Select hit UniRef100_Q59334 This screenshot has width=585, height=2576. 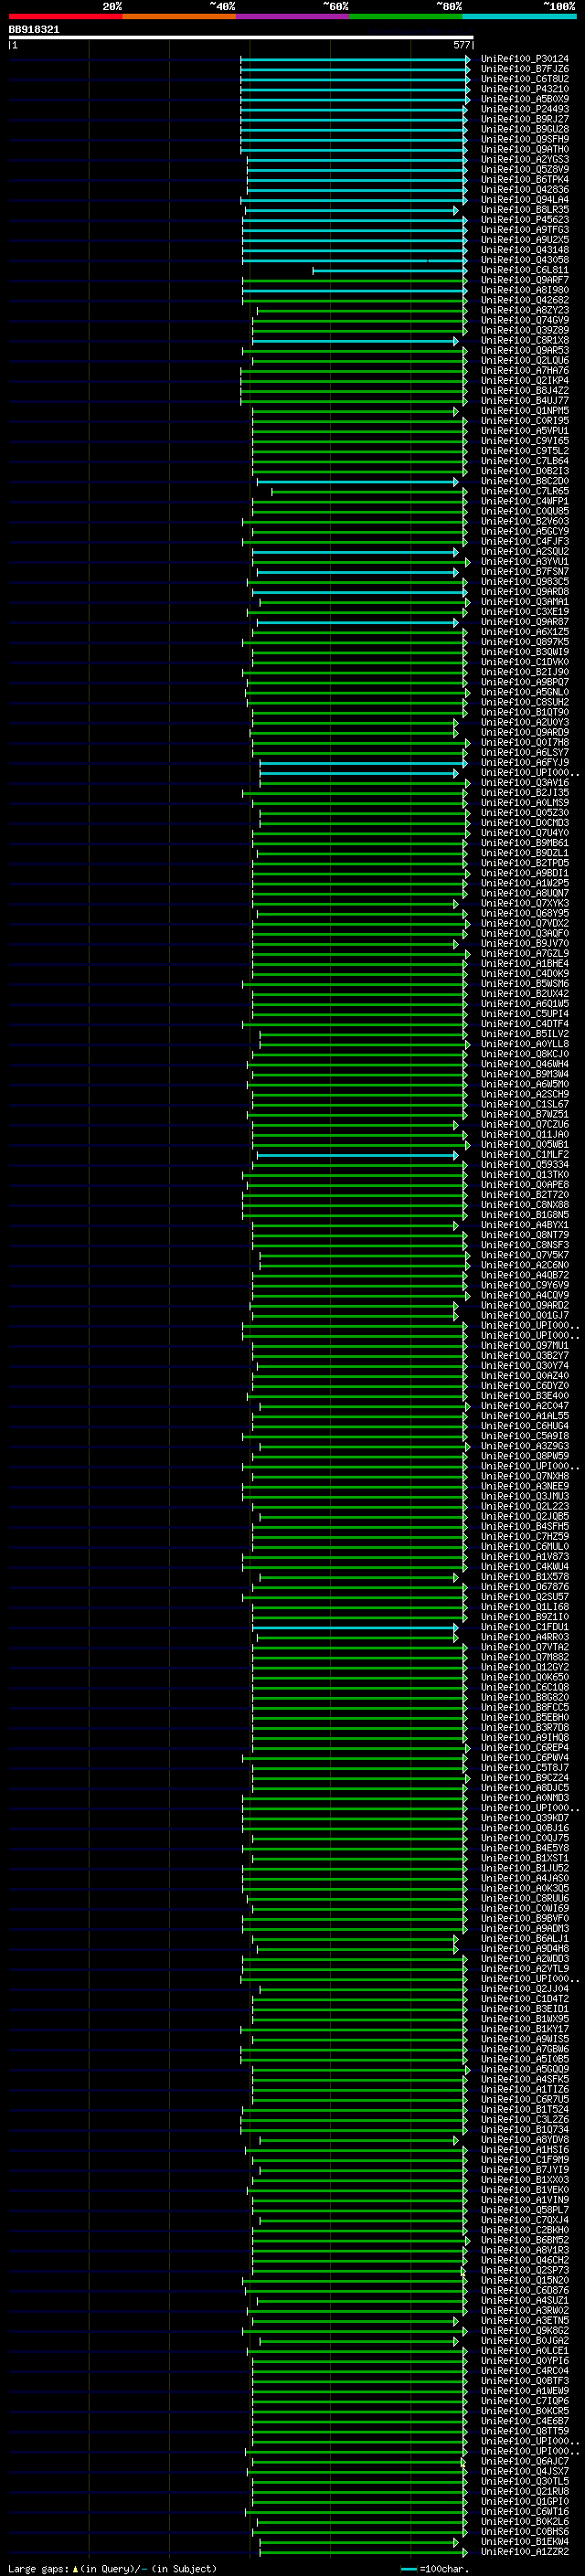(x=525, y=1165)
